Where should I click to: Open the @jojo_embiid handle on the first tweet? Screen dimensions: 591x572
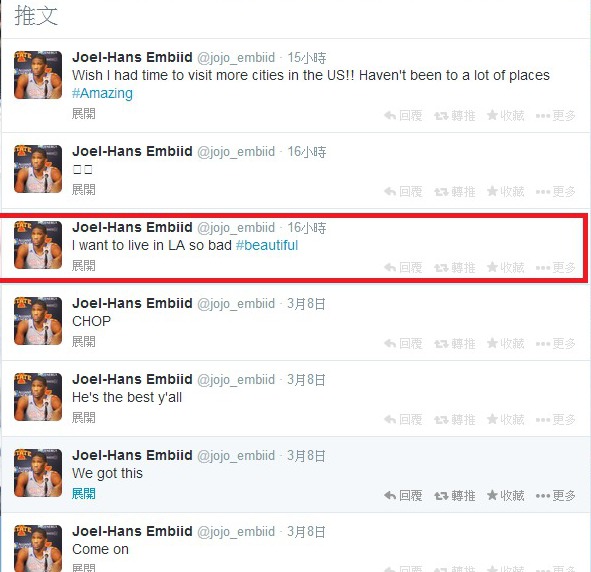[x=236, y=58]
